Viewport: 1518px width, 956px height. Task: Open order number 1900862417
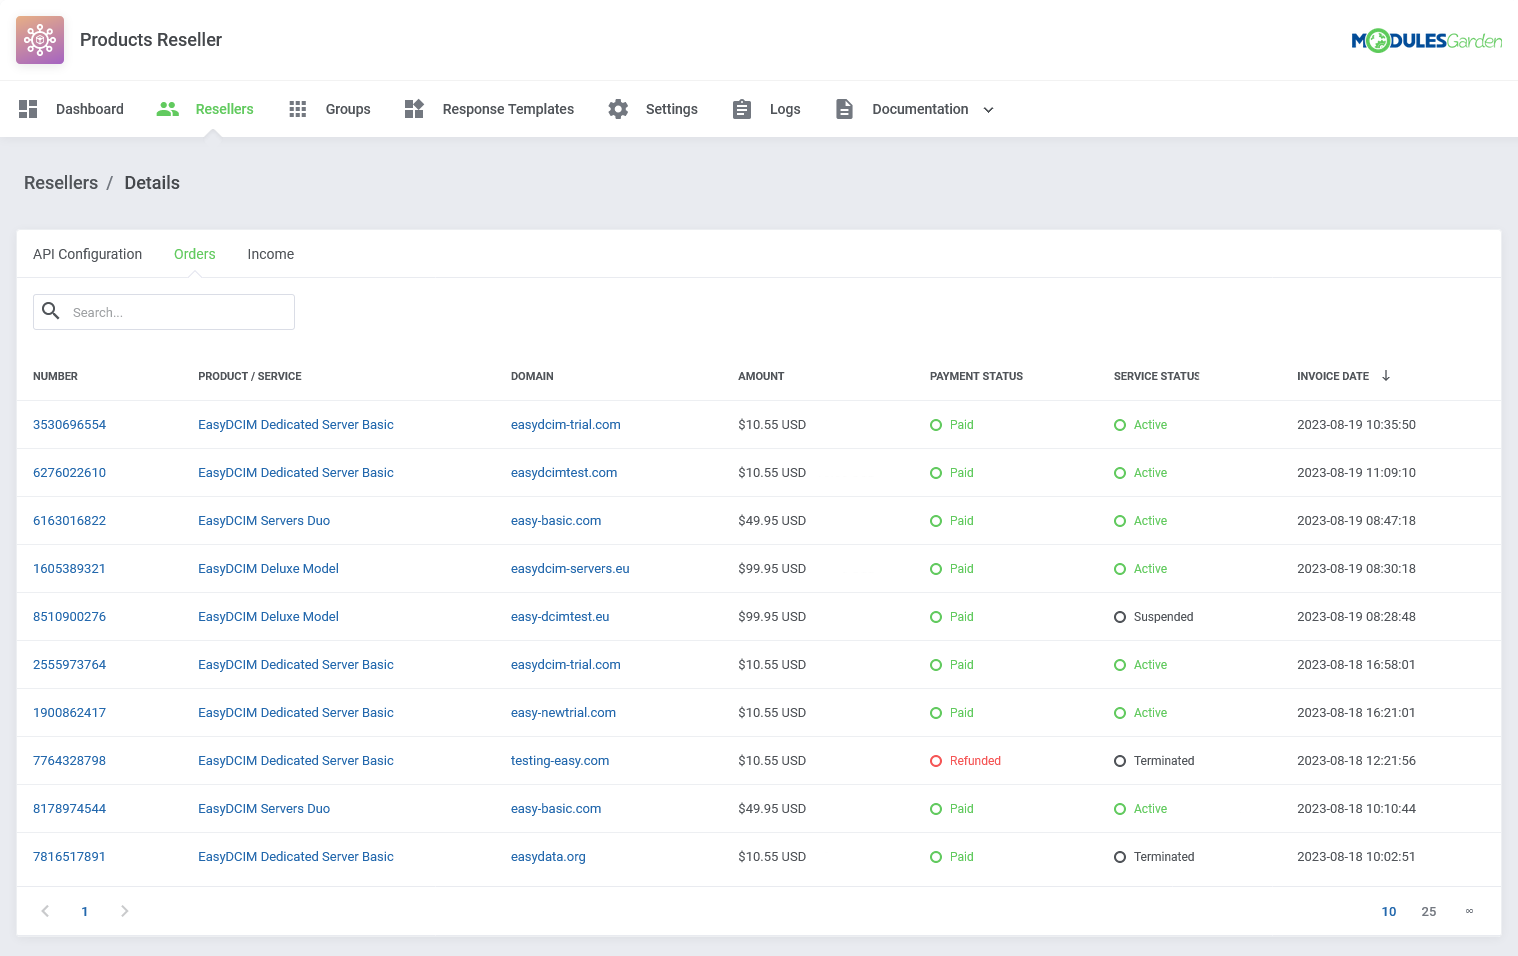[69, 713]
